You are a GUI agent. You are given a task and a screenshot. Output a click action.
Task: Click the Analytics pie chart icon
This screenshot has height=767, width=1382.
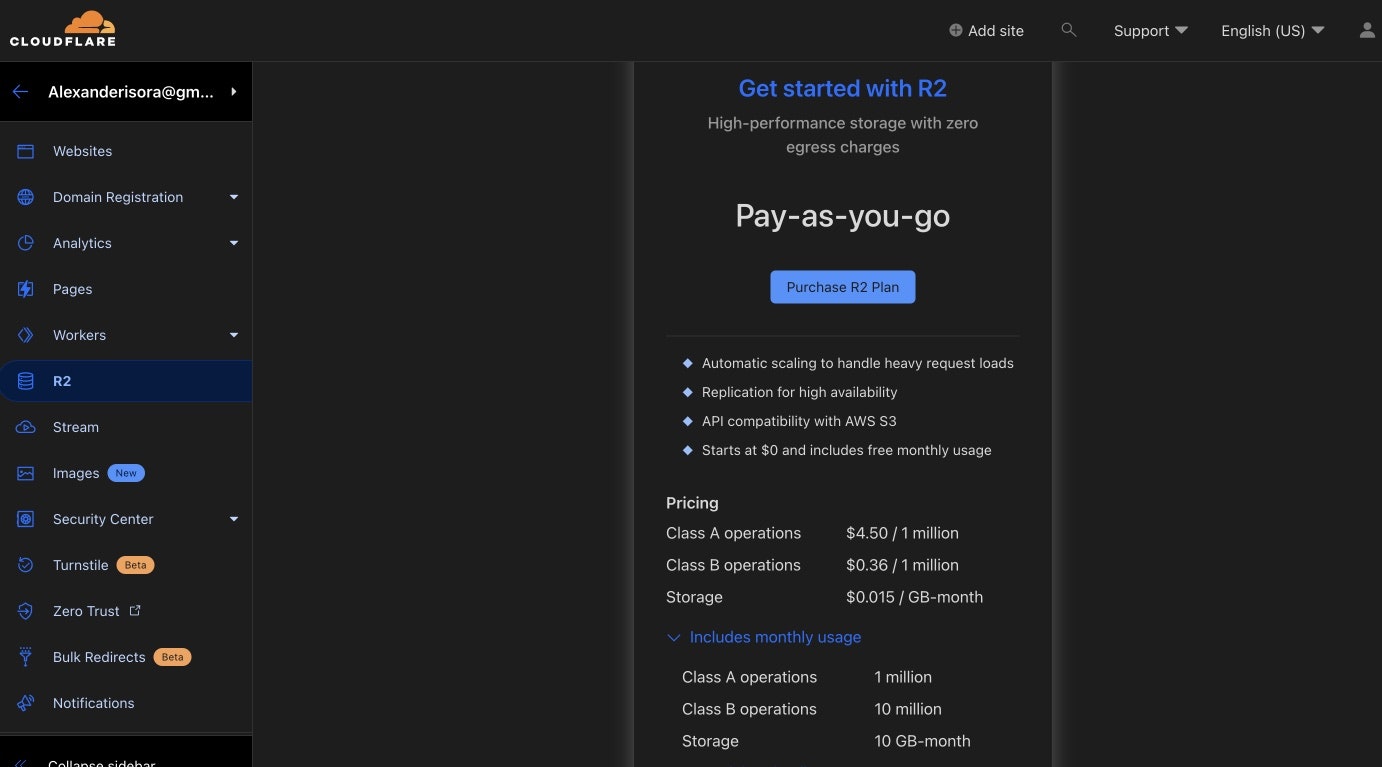(x=26, y=243)
